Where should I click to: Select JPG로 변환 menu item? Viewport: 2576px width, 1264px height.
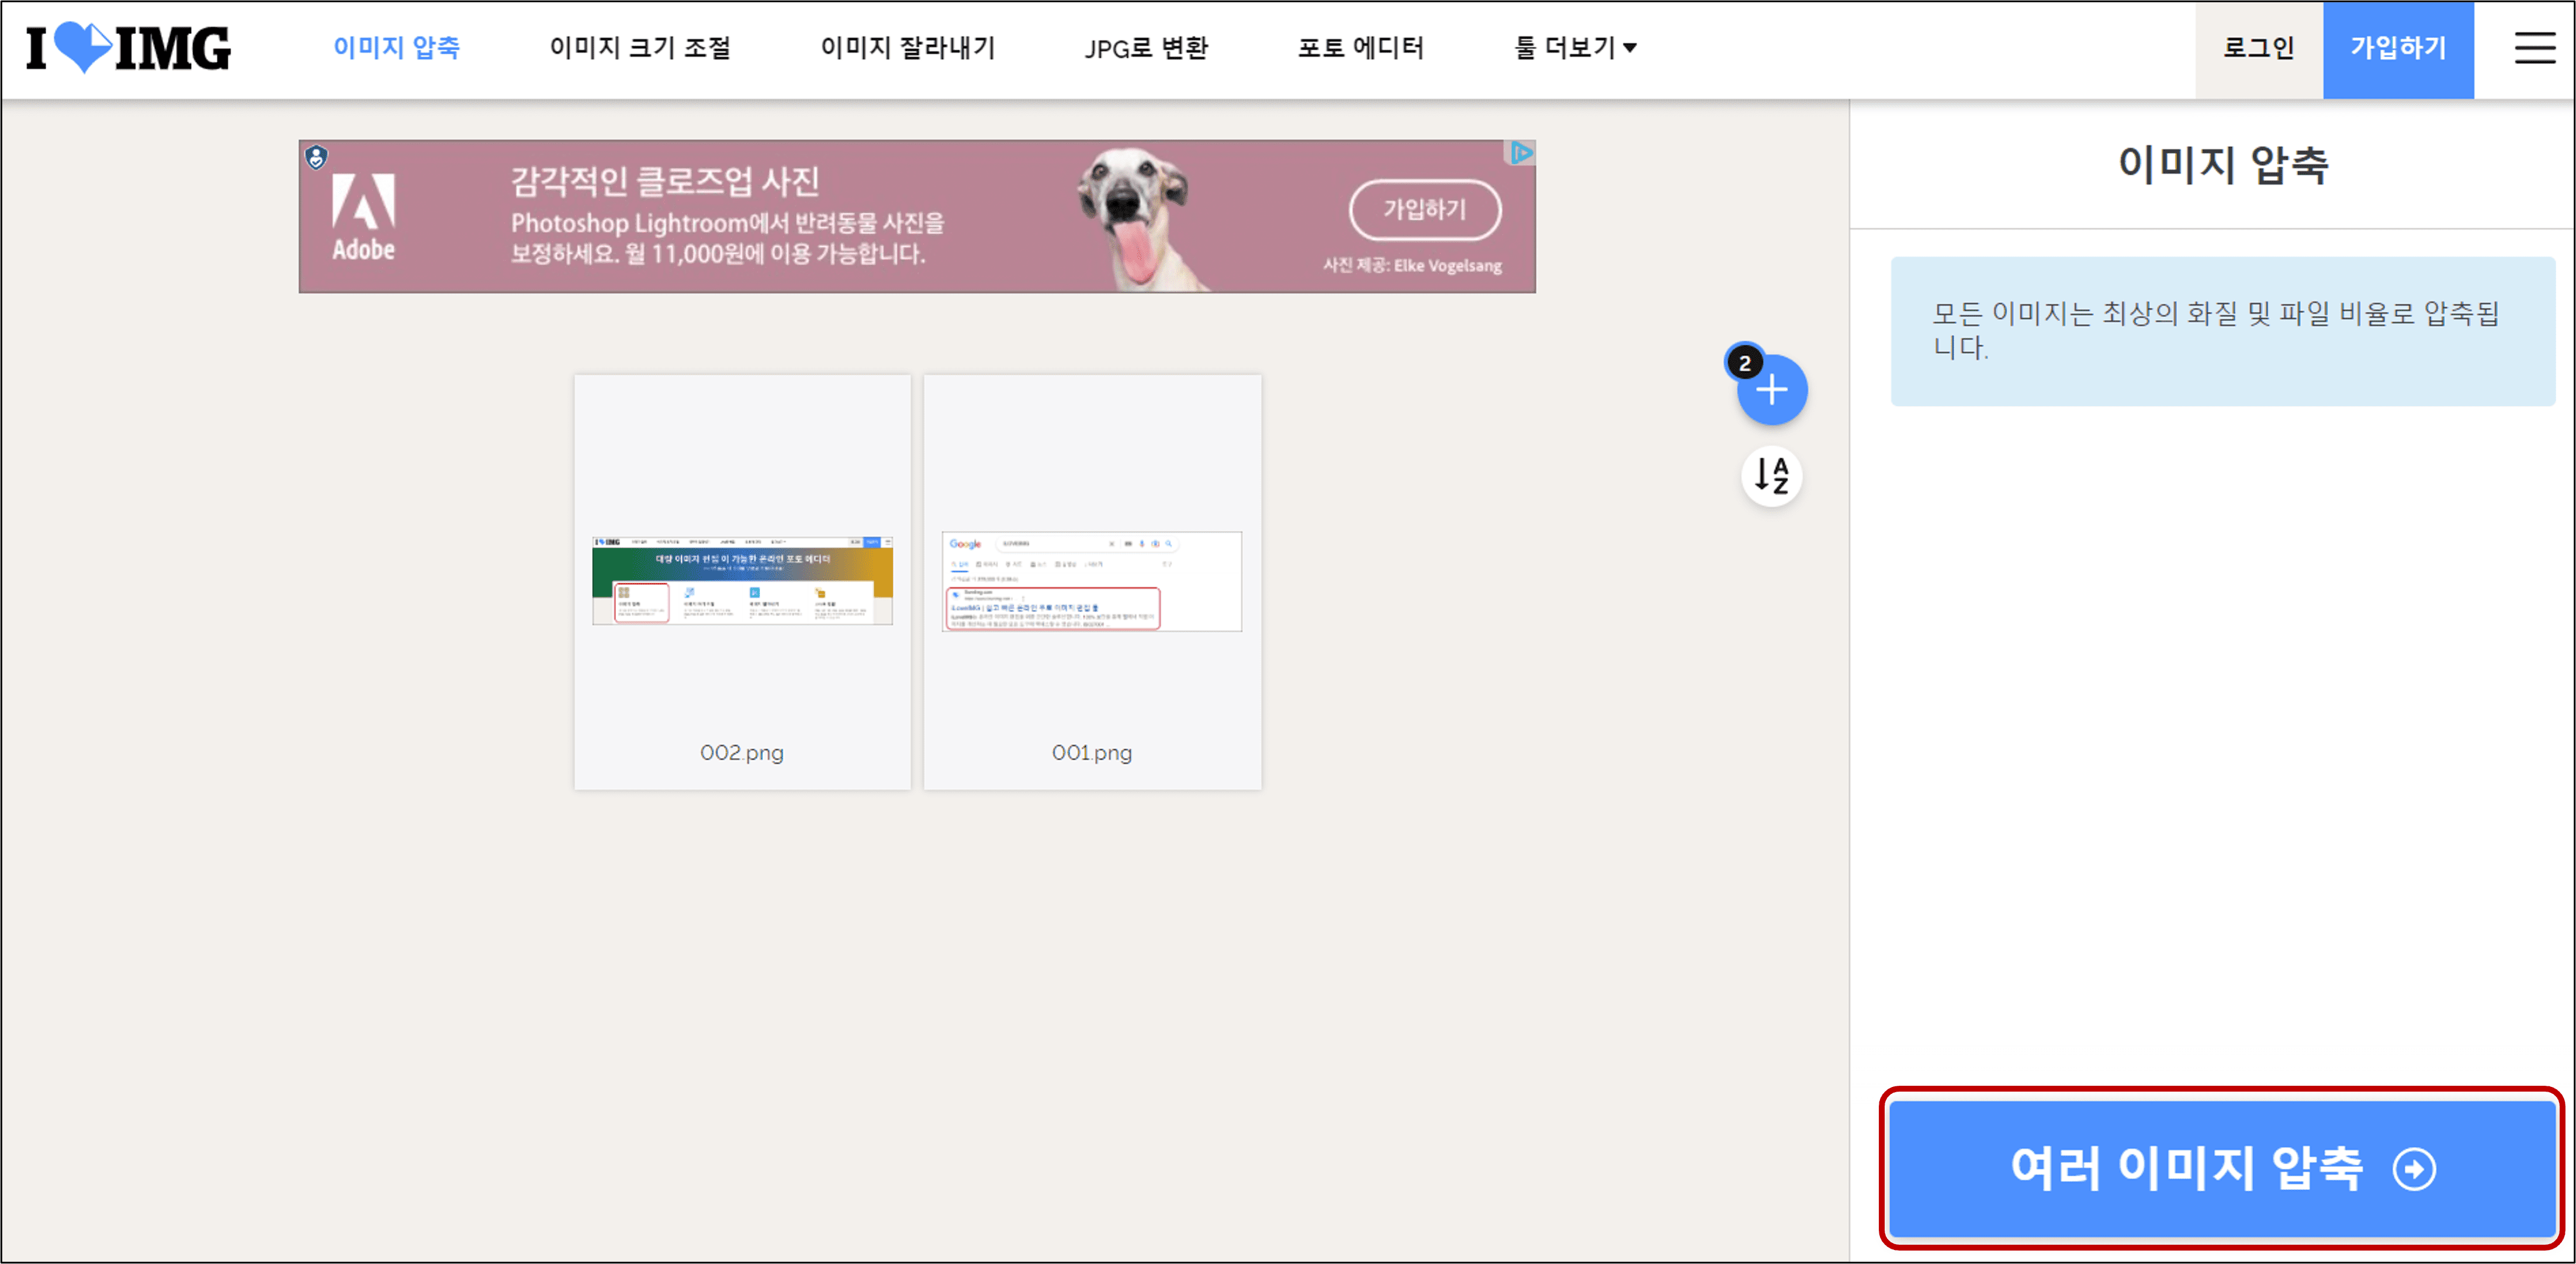coord(1146,48)
